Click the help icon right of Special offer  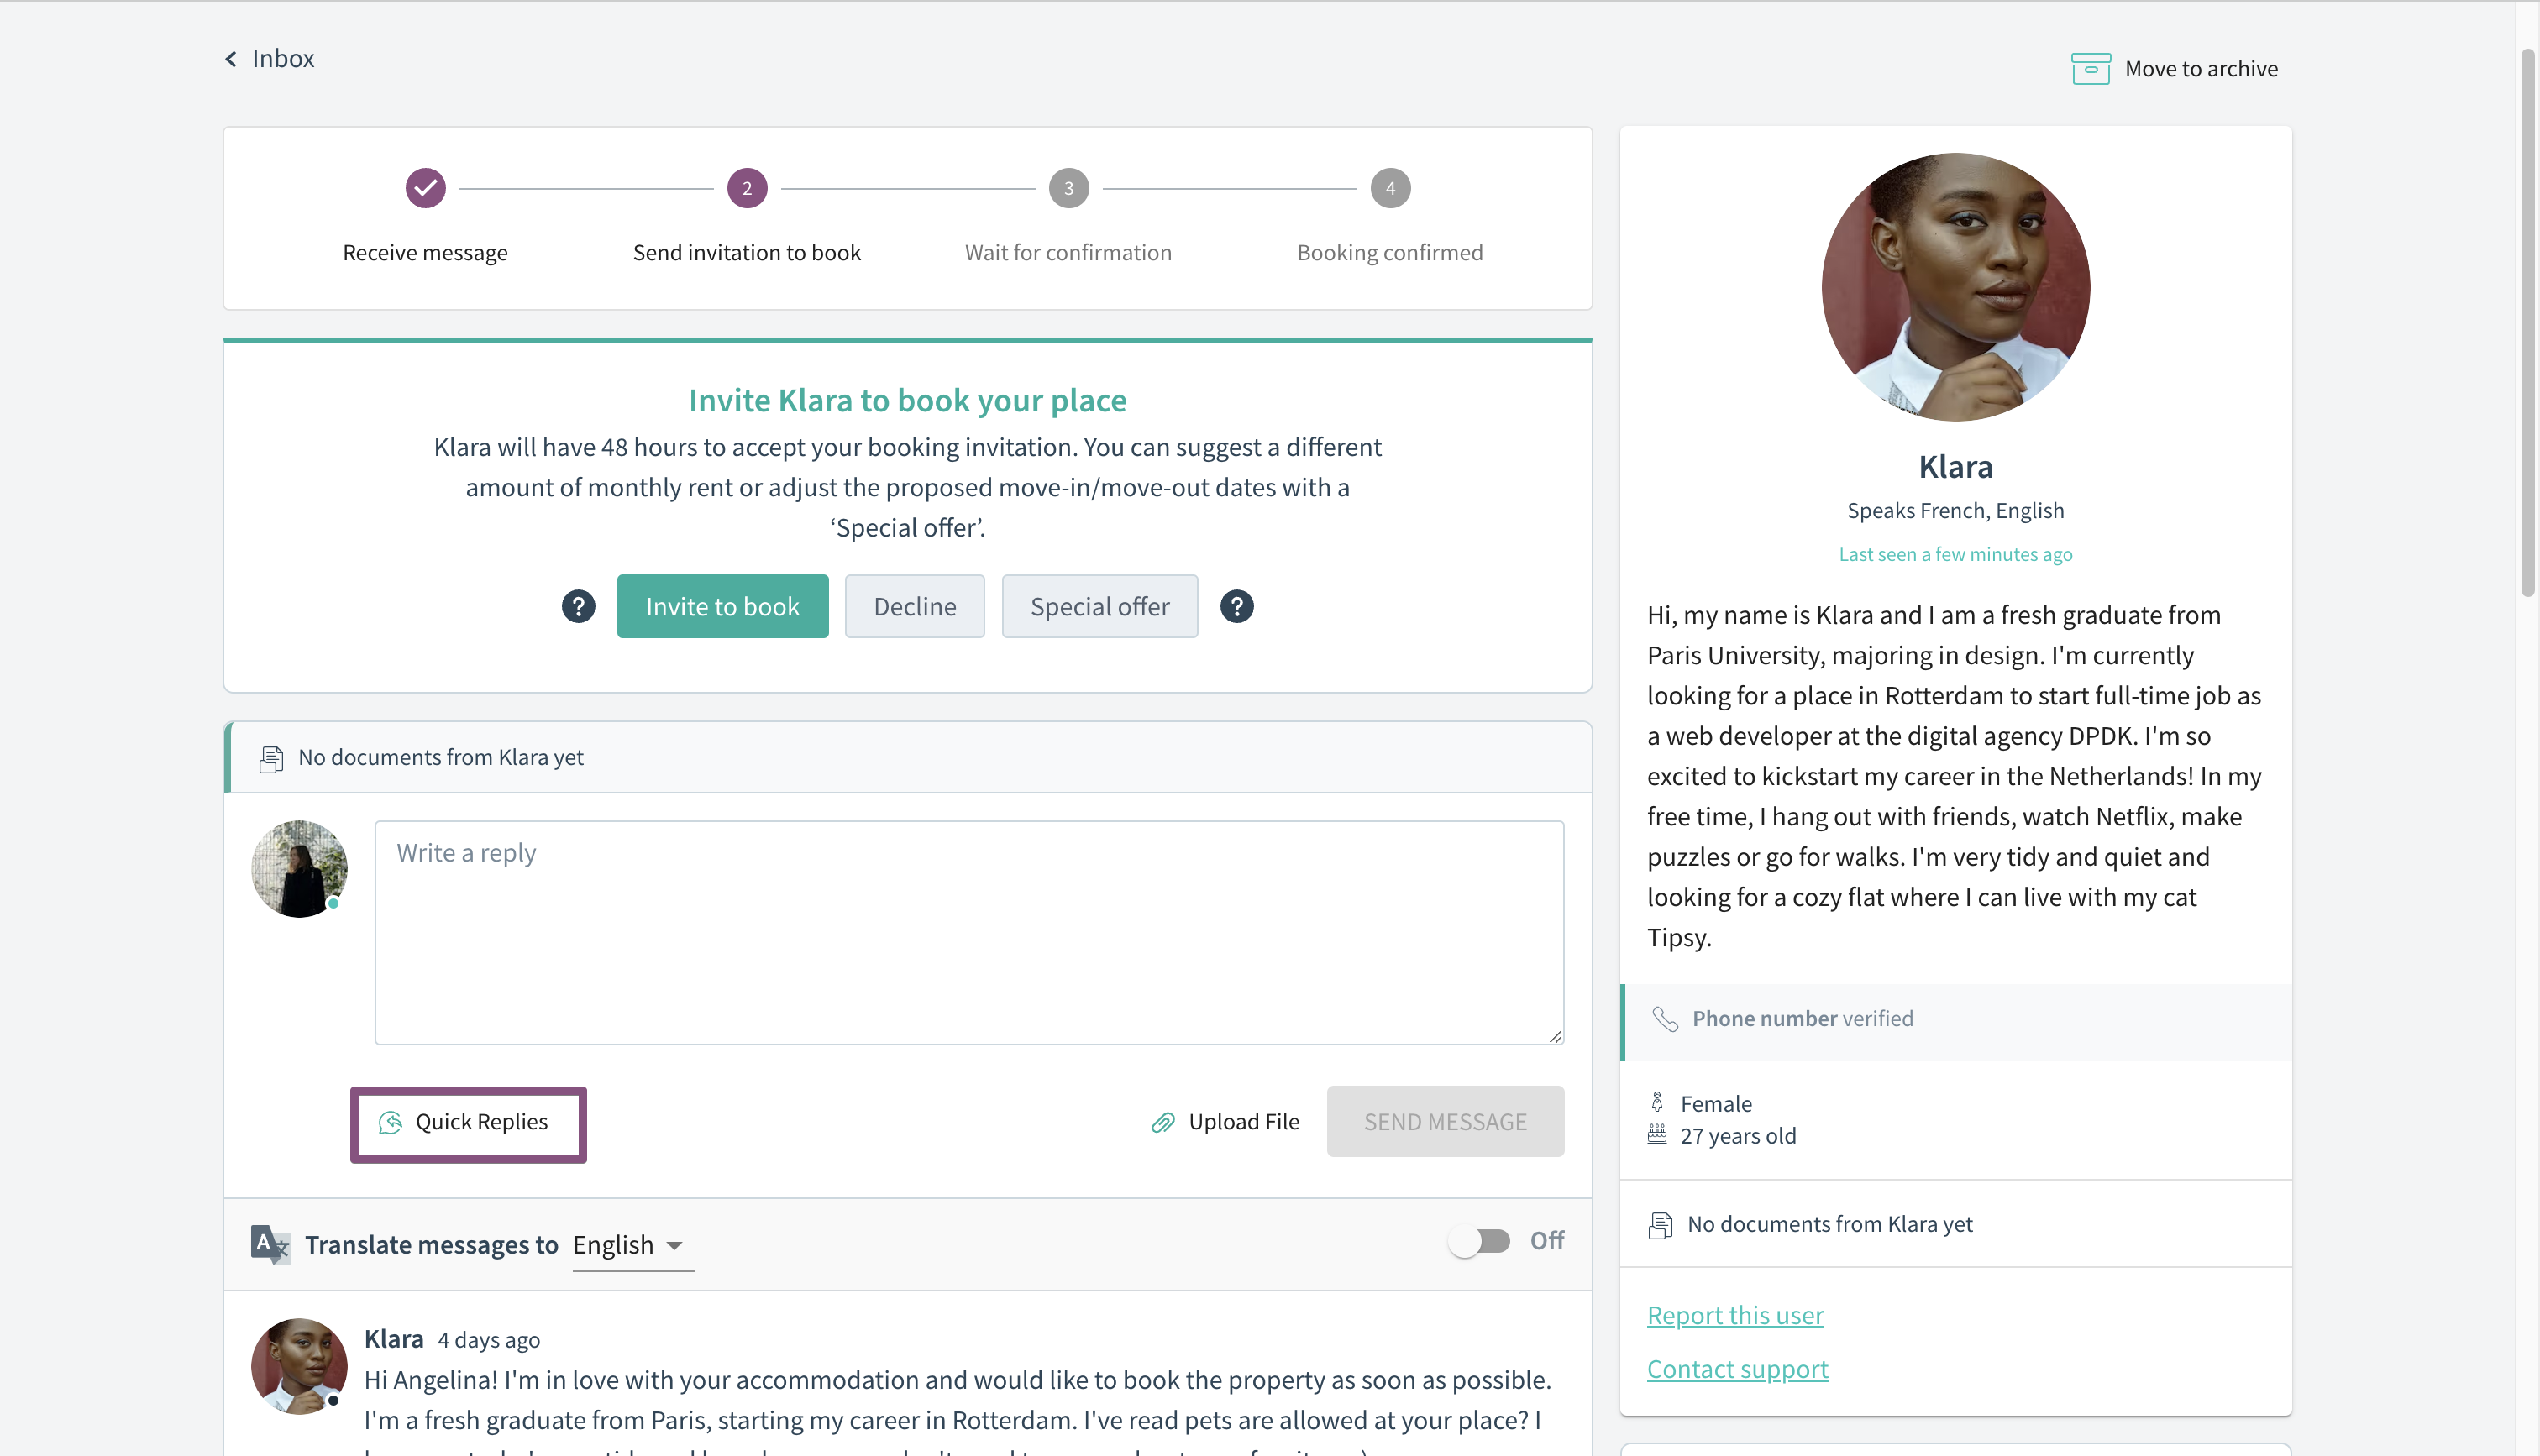pos(1236,606)
